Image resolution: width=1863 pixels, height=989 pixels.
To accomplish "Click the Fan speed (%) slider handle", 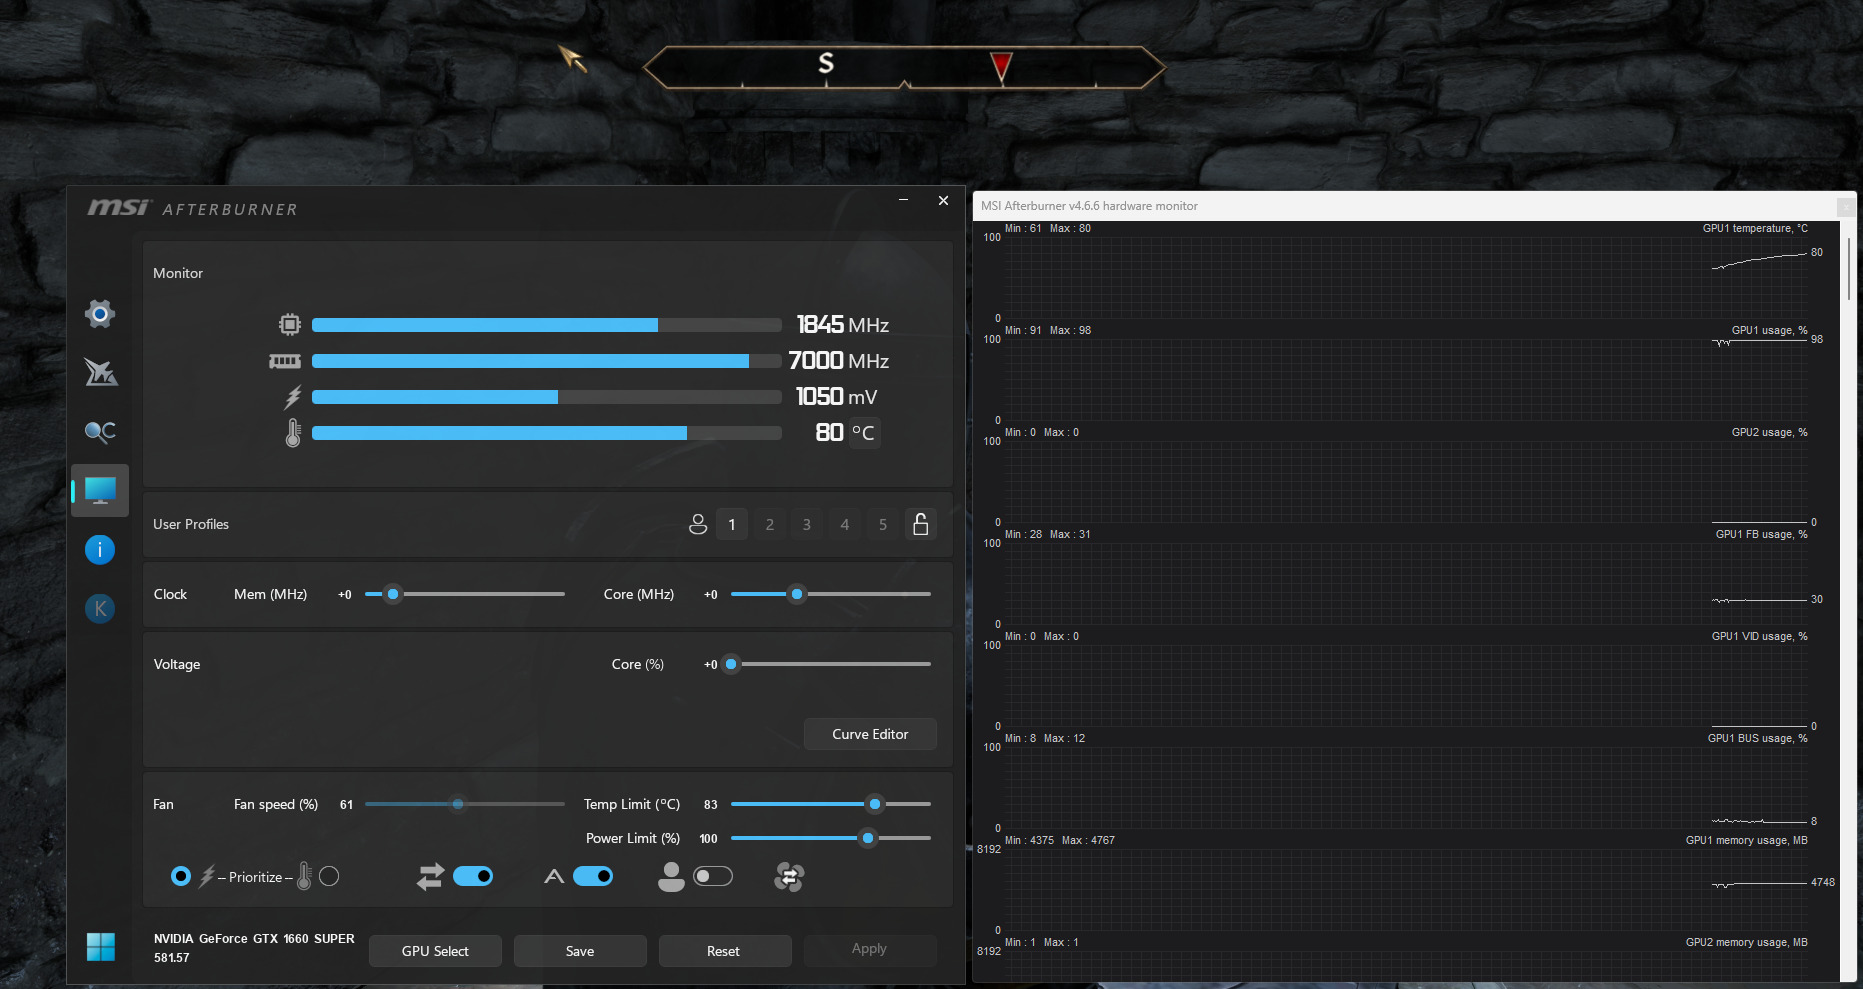I will 458,804.
